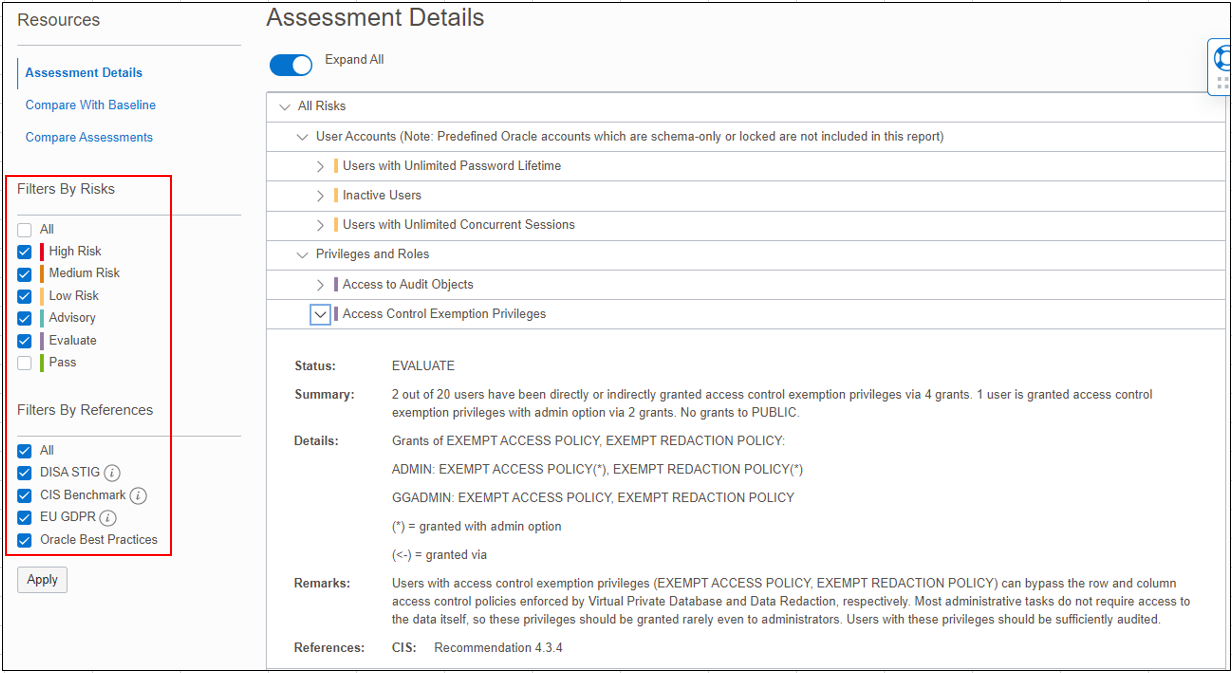This screenshot has width=1232, height=673.
Task: Expand the Inactive Users row
Action: [320, 196]
